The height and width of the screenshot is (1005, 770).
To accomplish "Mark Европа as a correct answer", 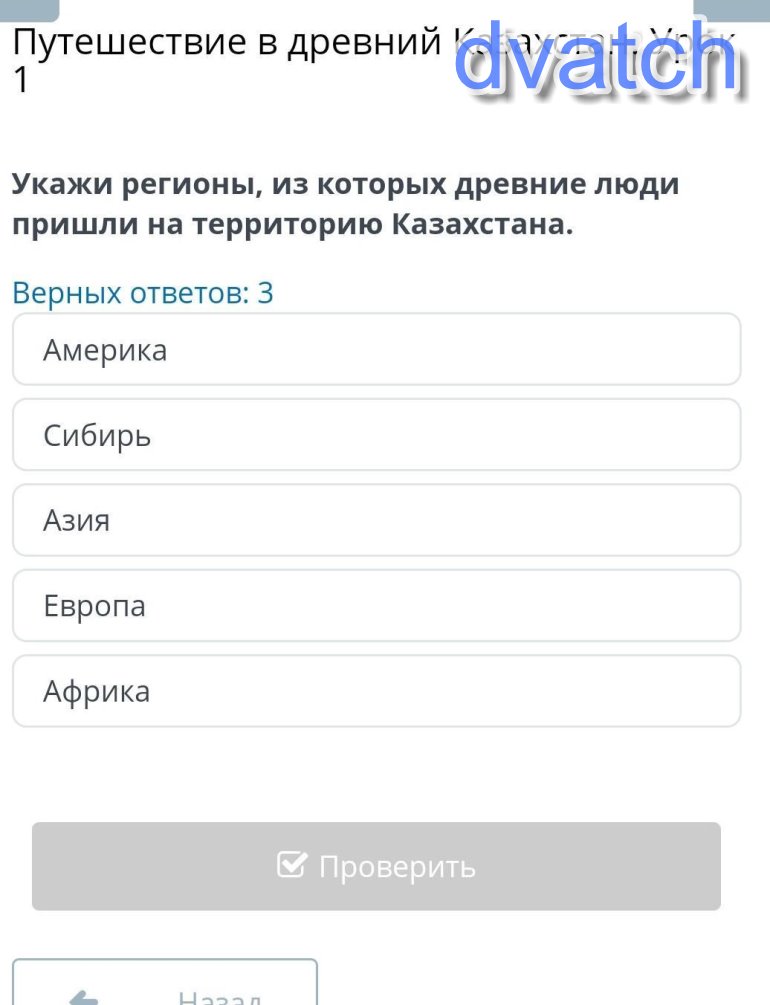I will pos(376,606).
